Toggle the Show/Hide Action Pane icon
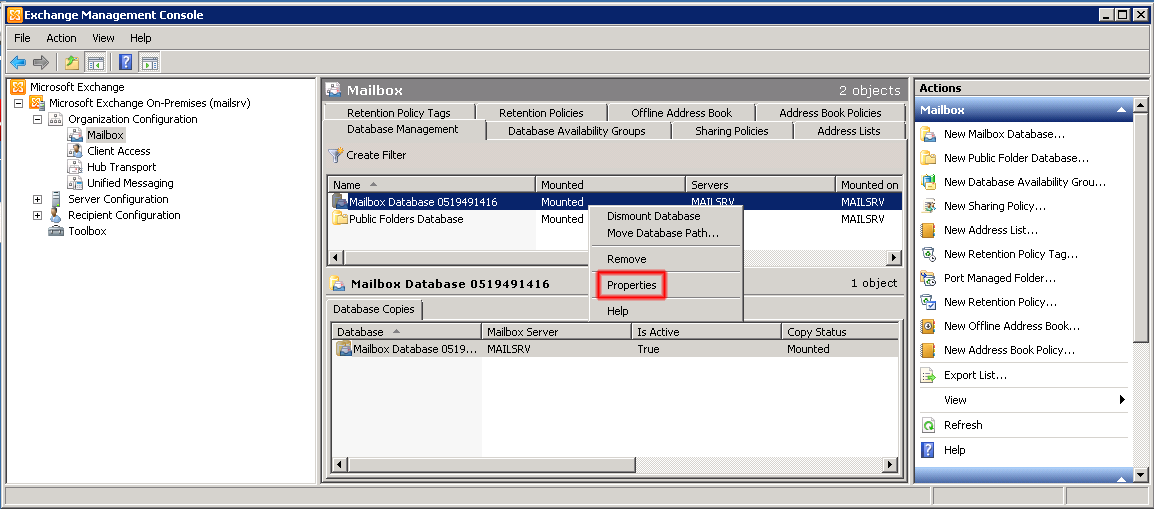Screen dimensions: 1154x509 pyautogui.click(x=149, y=63)
